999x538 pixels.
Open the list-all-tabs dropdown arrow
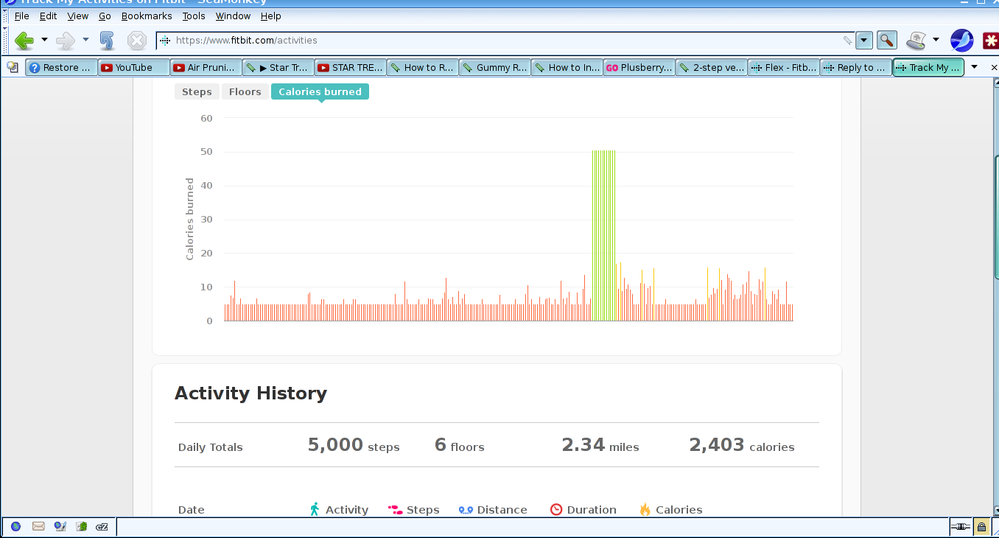974,67
